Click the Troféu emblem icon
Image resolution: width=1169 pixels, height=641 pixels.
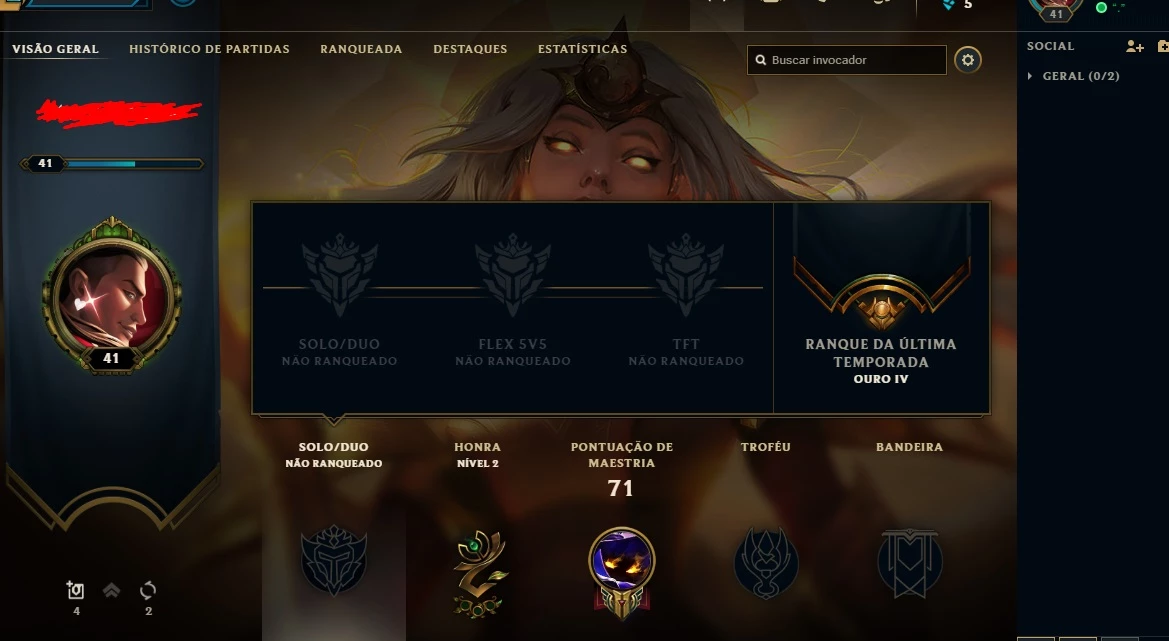[766, 563]
